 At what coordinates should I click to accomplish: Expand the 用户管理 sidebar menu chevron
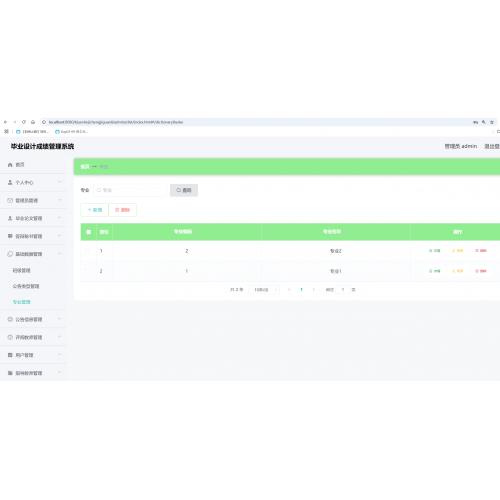click(60, 355)
